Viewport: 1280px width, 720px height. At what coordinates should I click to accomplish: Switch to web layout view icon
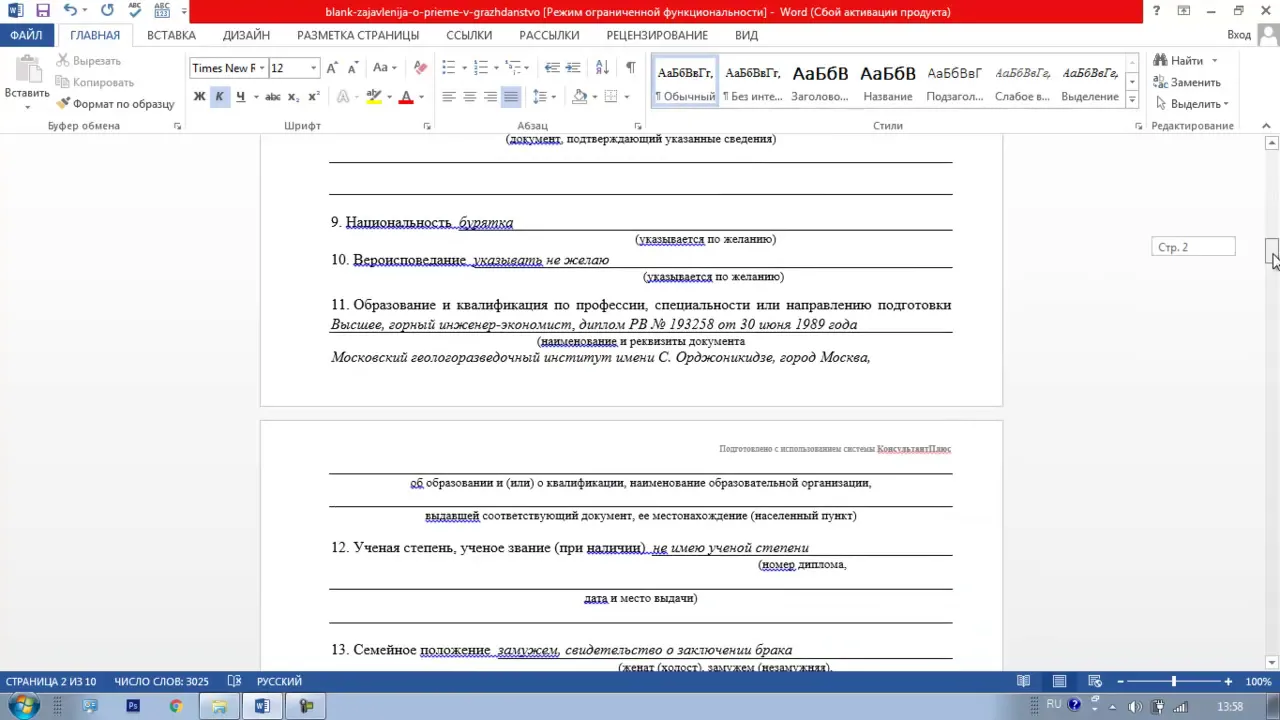tap(1094, 682)
